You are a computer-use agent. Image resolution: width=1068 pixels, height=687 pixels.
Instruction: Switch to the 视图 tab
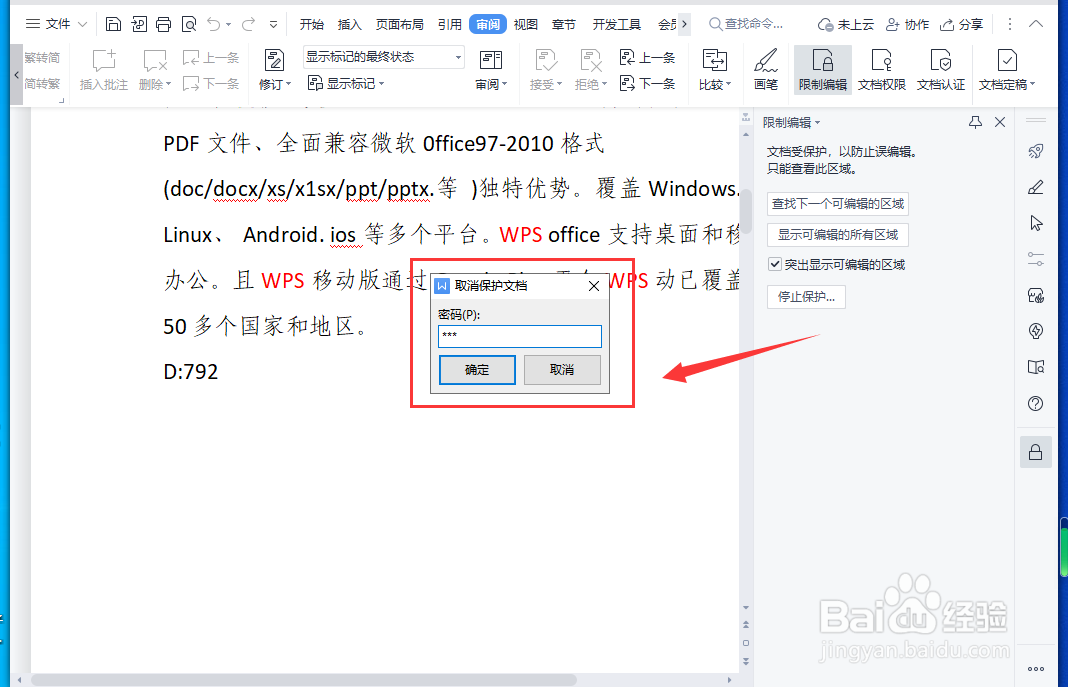pyautogui.click(x=525, y=25)
